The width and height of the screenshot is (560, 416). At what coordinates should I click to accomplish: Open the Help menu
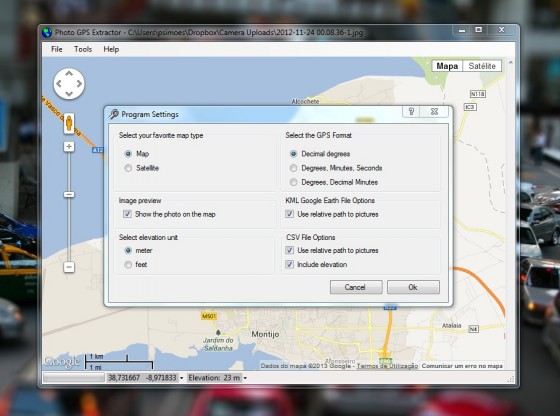tap(111, 49)
